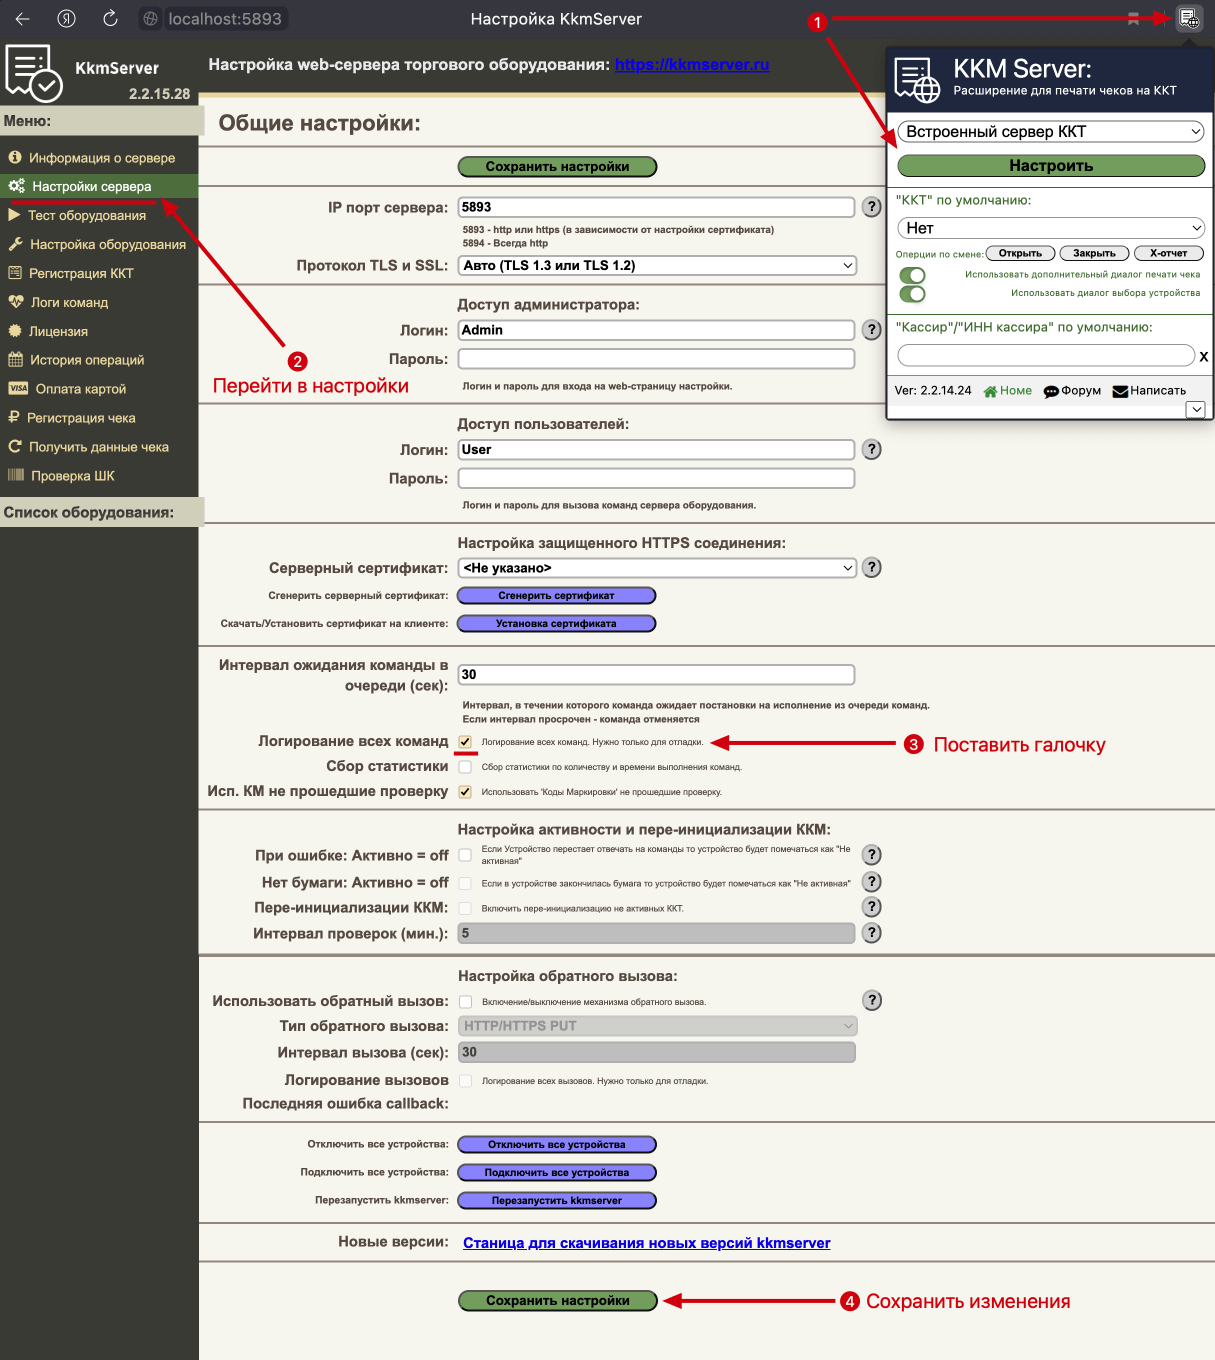The width and height of the screenshot is (1215, 1360).
Task: Click the wrench icon for Настройка оборудования
Action: pyautogui.click(x=16, y=244)
